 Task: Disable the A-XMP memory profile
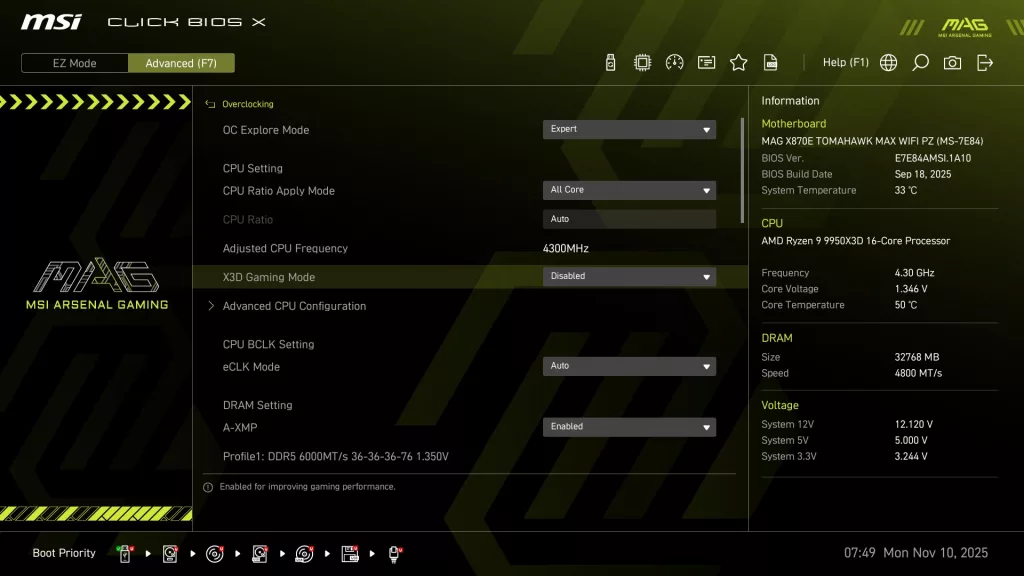tap(628, 427)
